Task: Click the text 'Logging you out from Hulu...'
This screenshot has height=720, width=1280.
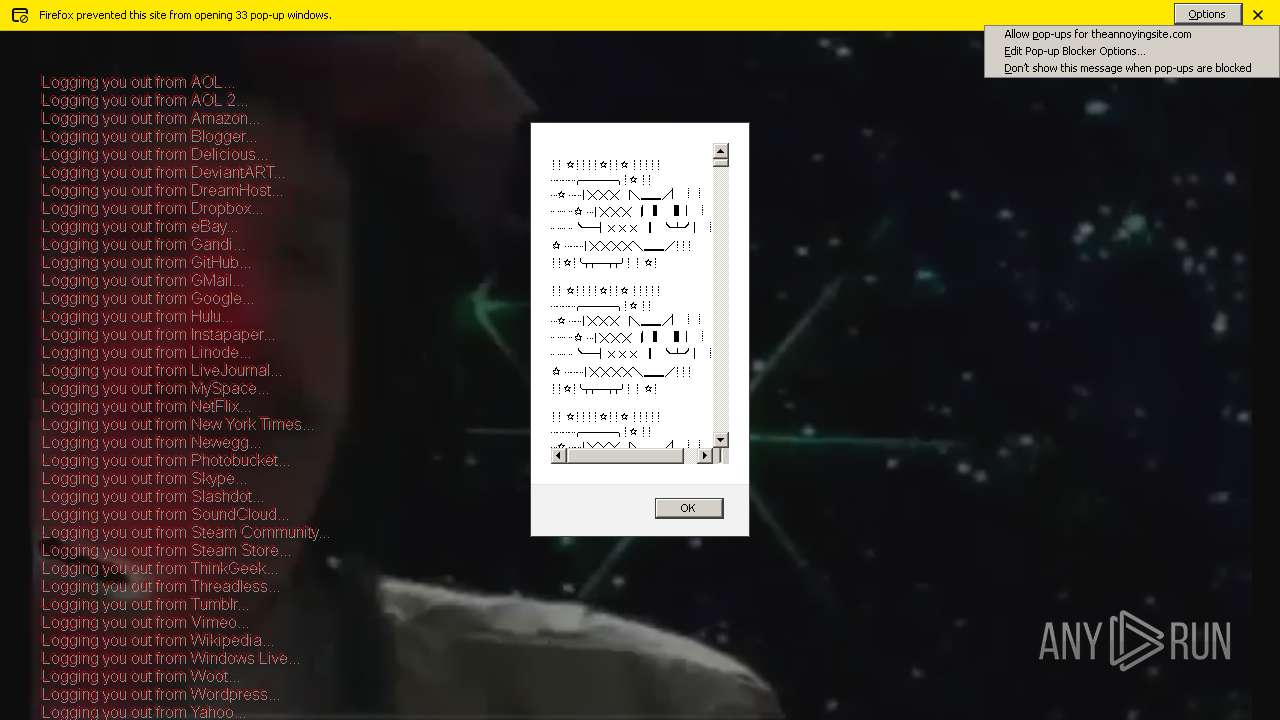Action: tap(137, 316)
